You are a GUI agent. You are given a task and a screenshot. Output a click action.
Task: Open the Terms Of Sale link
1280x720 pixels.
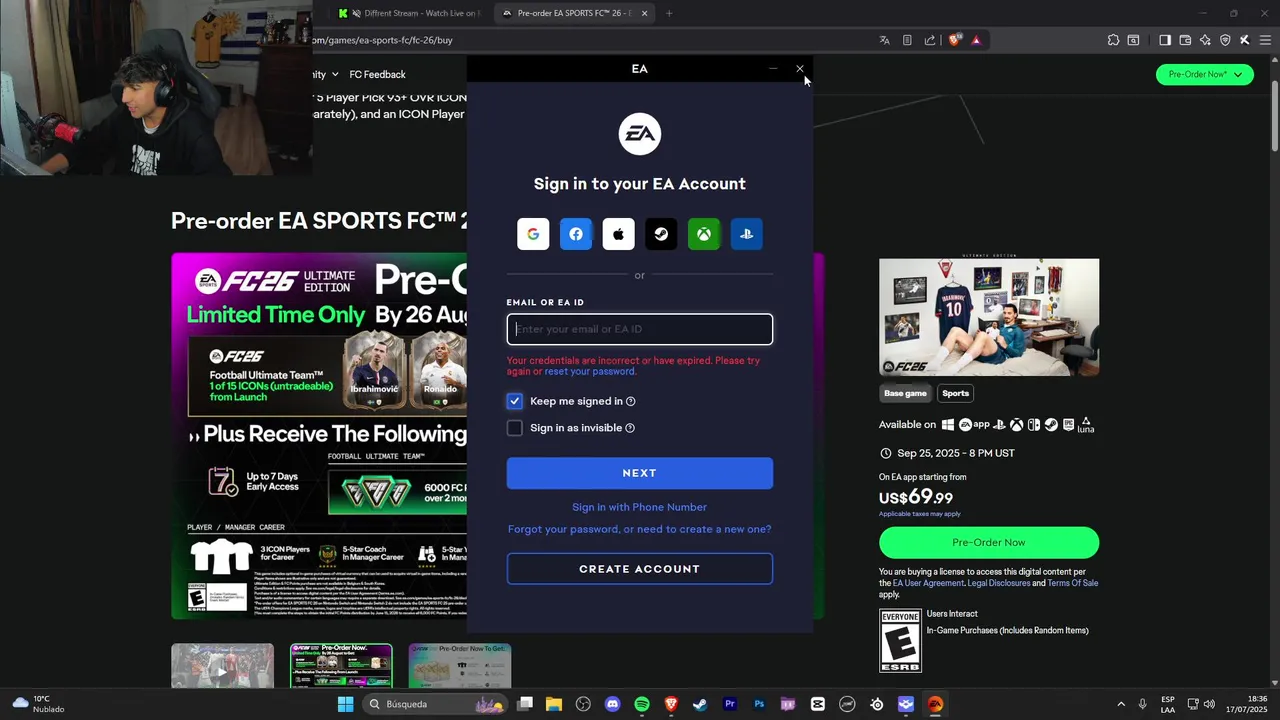1073,583
